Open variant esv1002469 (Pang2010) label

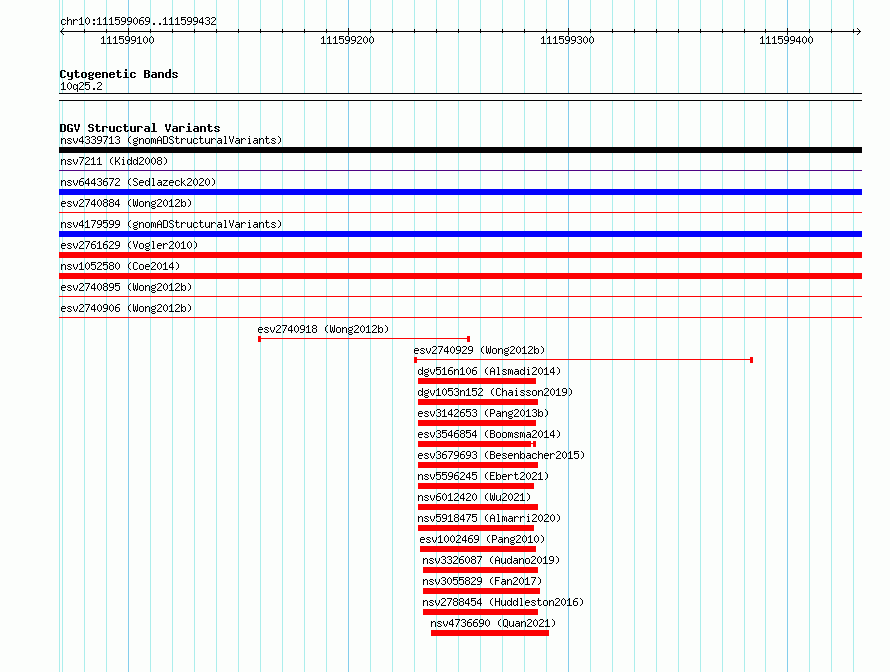482,539
